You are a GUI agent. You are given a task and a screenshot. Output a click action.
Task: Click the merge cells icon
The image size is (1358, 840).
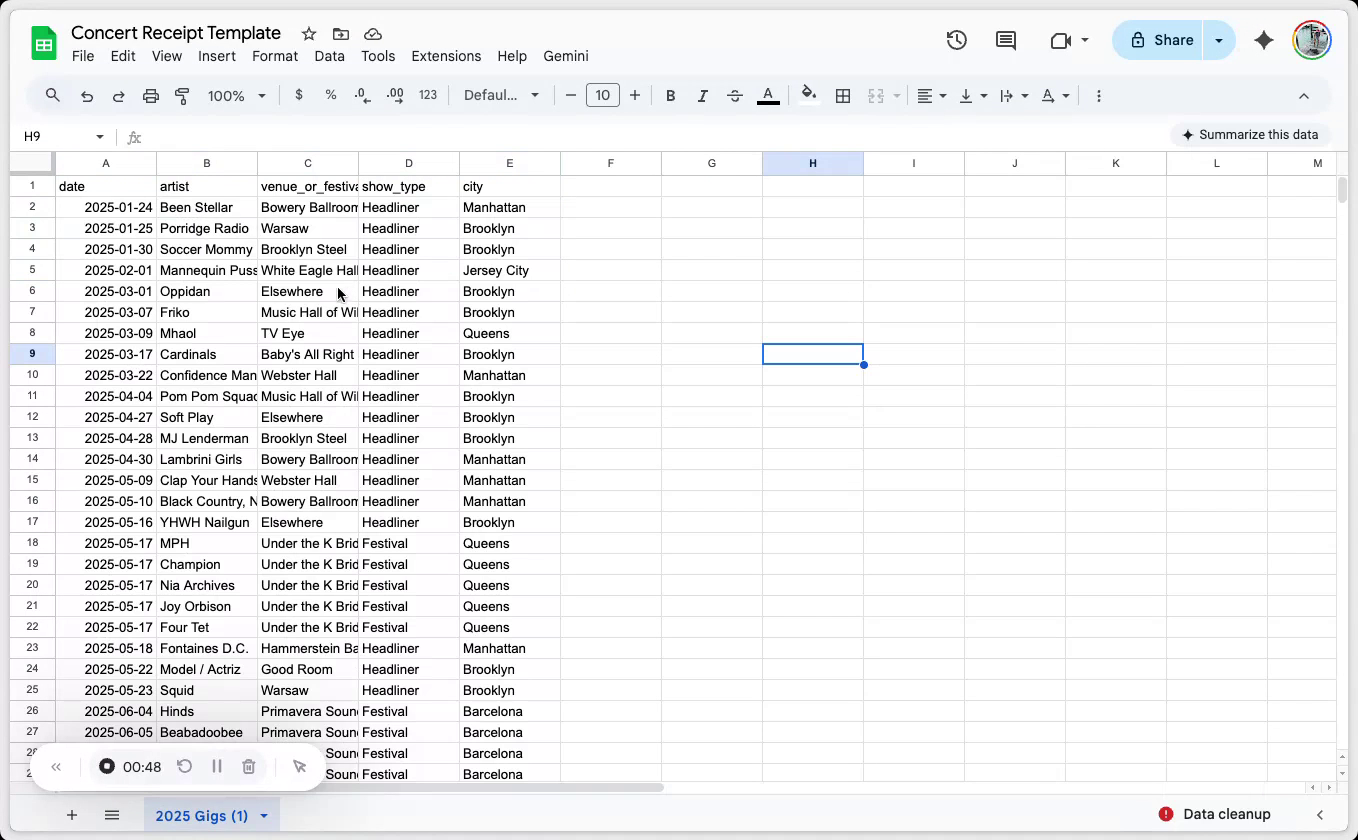(x=876, y=96)
